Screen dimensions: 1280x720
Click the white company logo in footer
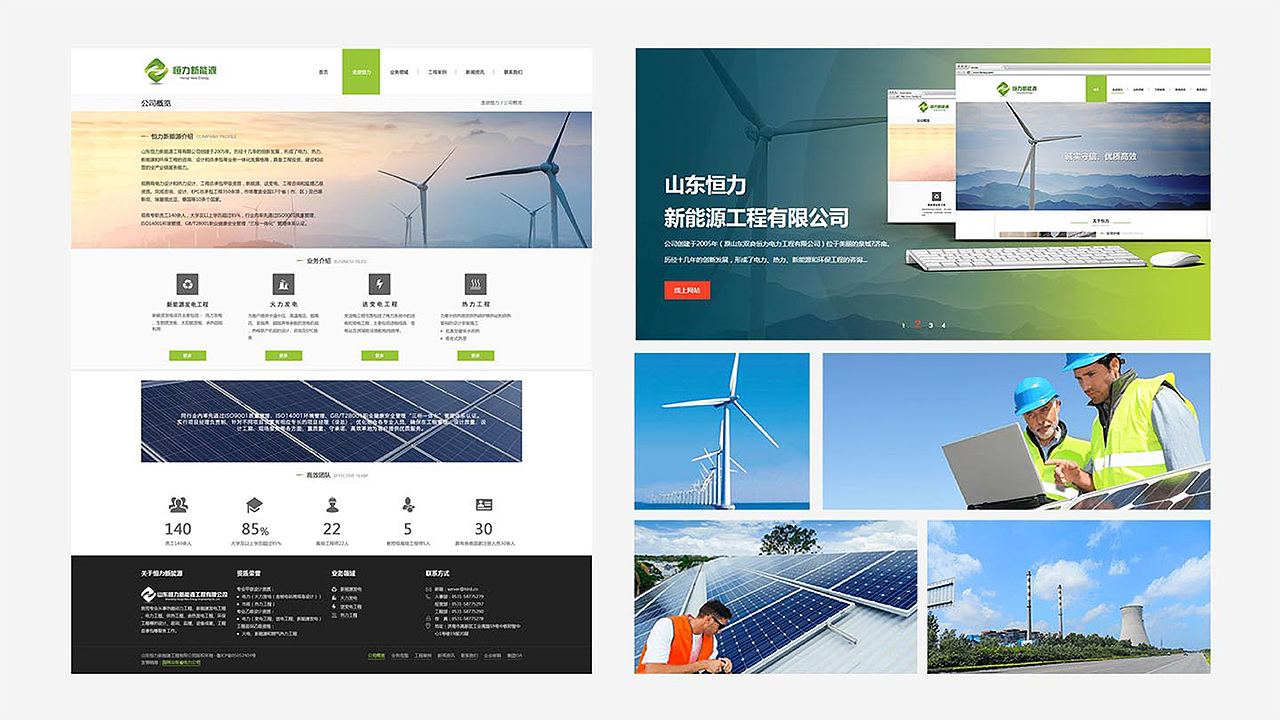184,594
